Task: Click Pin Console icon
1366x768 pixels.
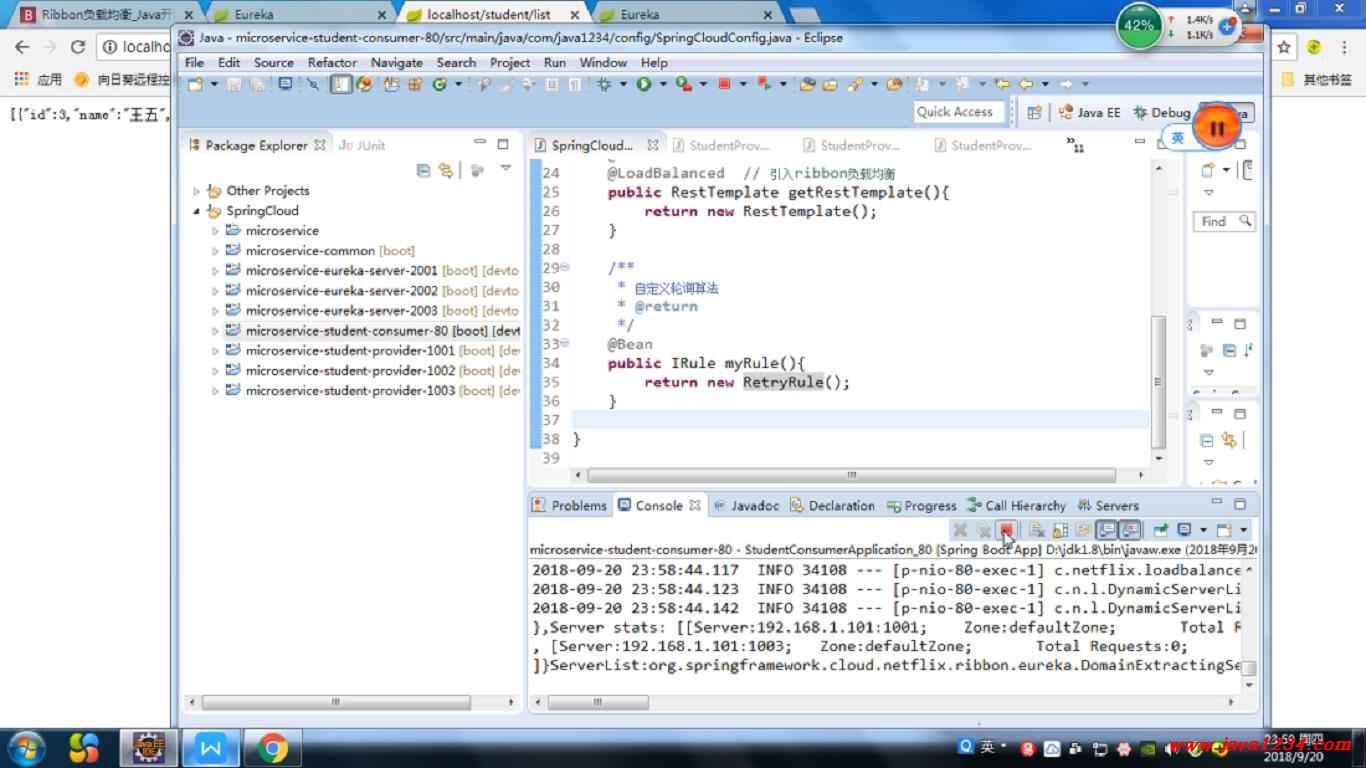Action: (x=1160, y=530)
